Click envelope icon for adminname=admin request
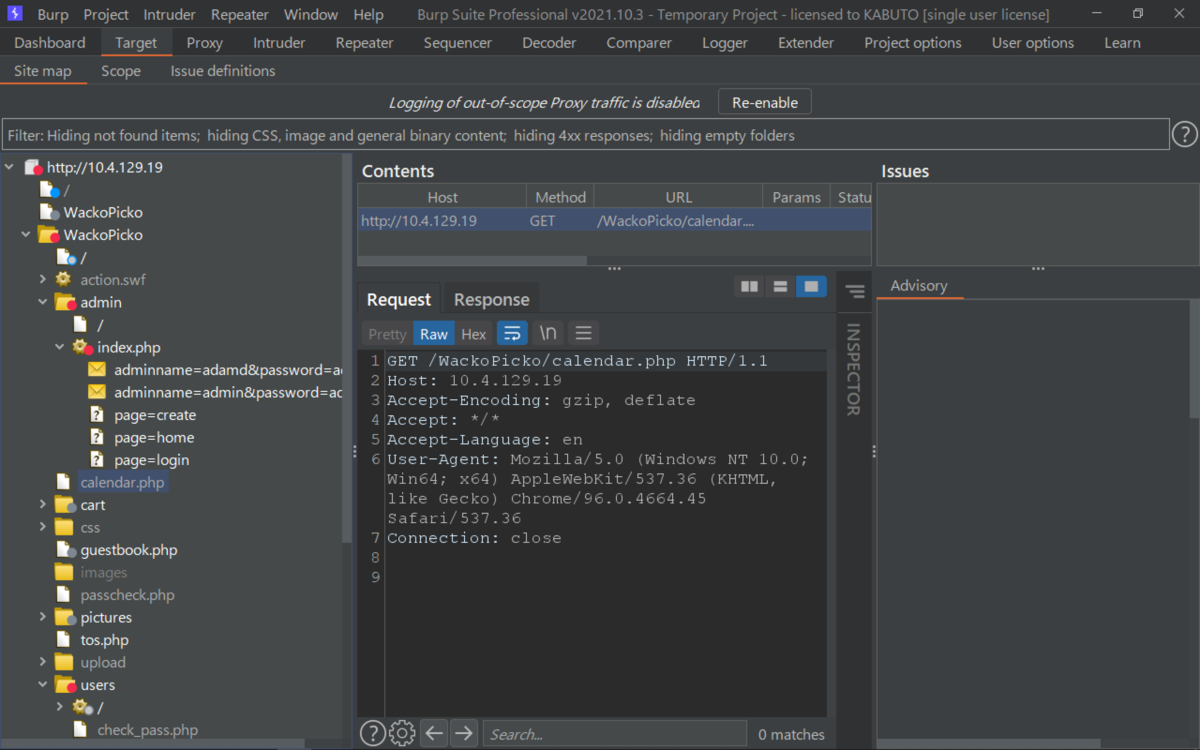Image resolution: width=1200 pixels, height=750 pixels. point(97,392)
